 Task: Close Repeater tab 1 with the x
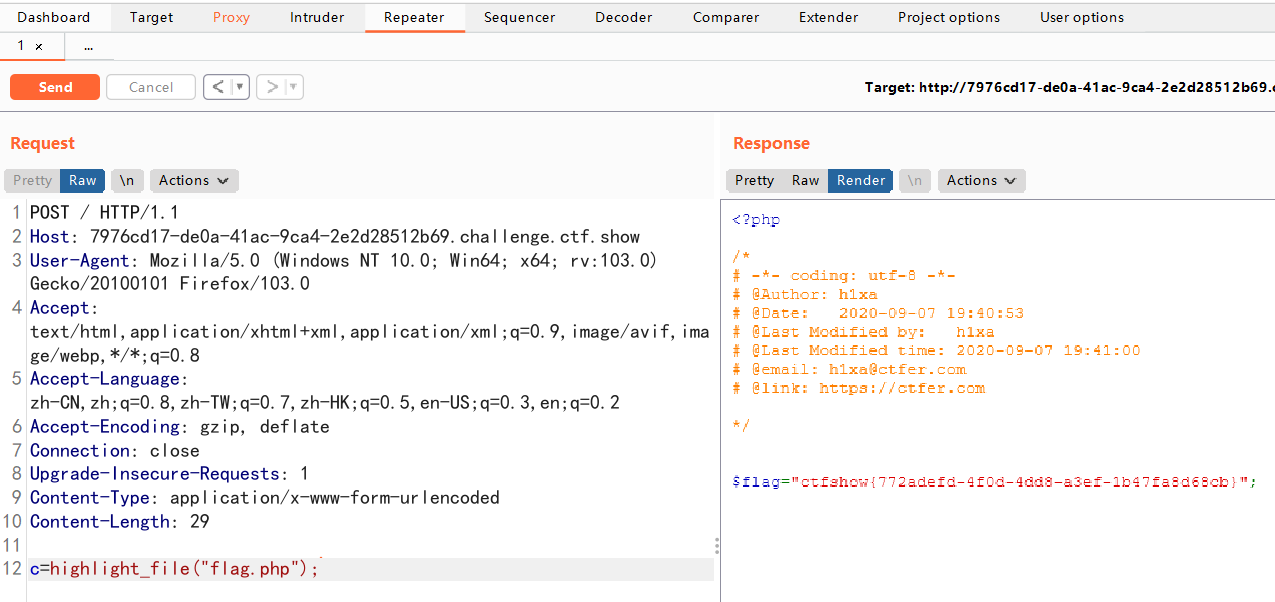coord(39,47)
